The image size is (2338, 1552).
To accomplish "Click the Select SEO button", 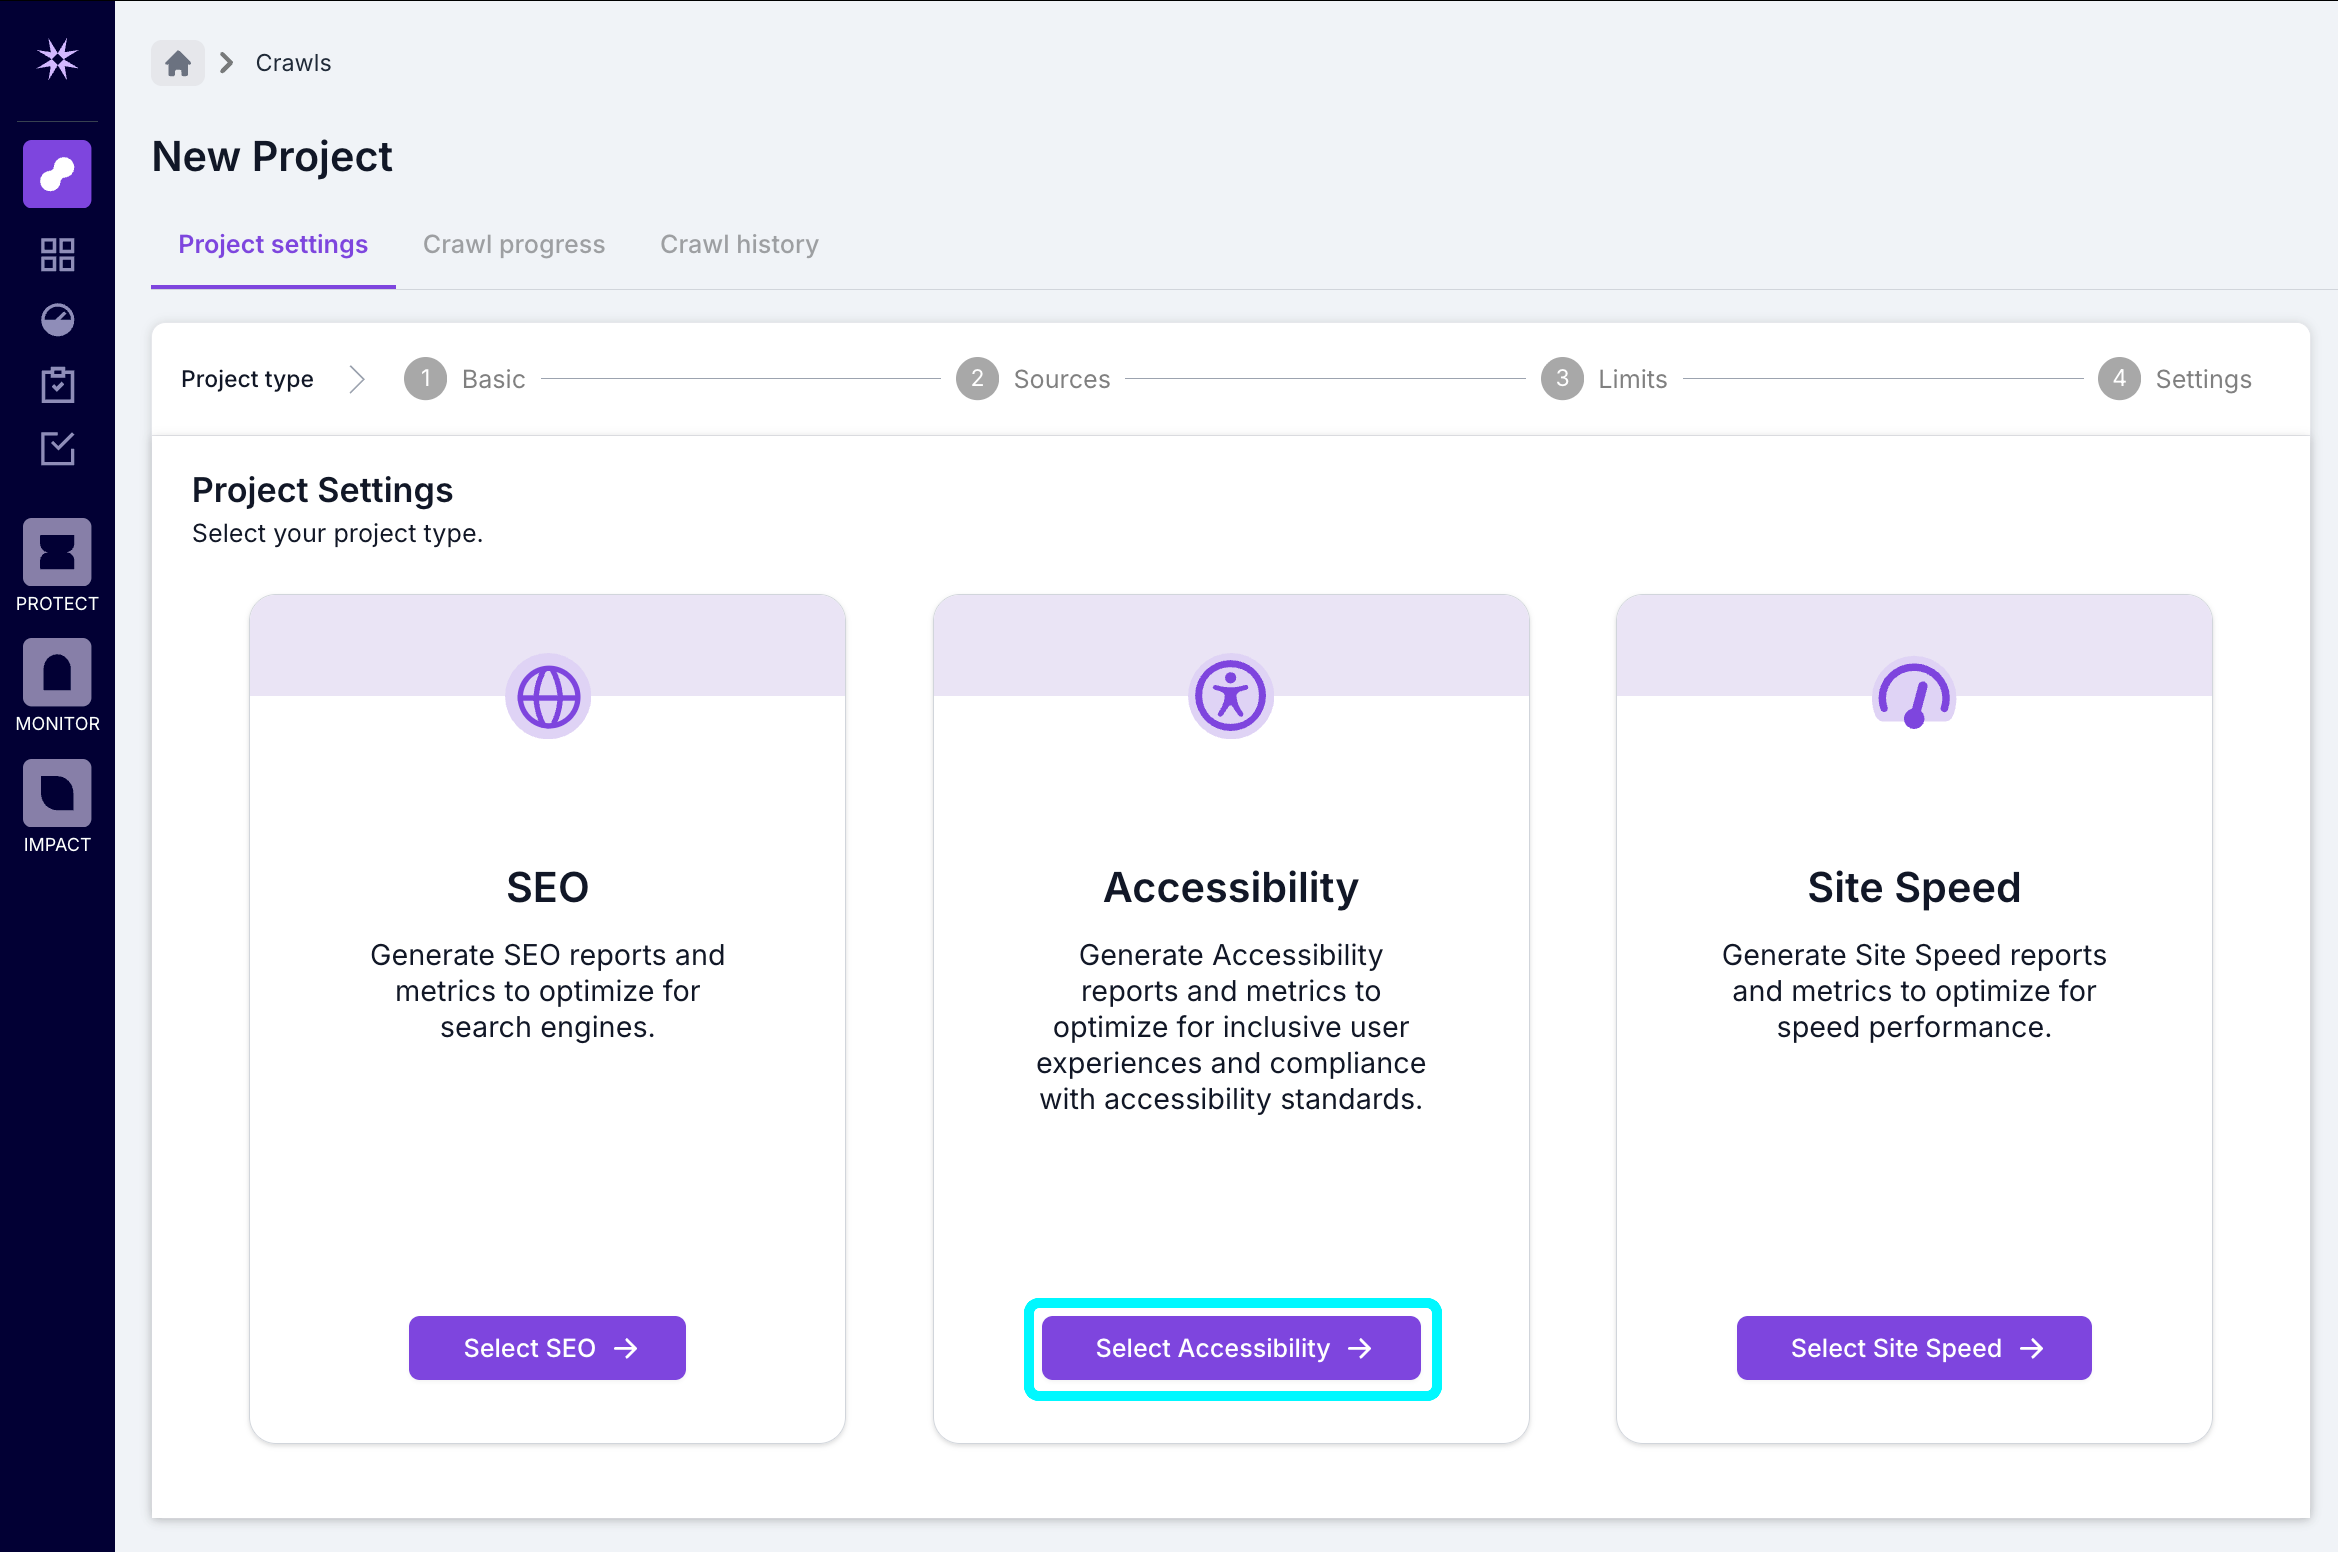I will click(547, 1348).
